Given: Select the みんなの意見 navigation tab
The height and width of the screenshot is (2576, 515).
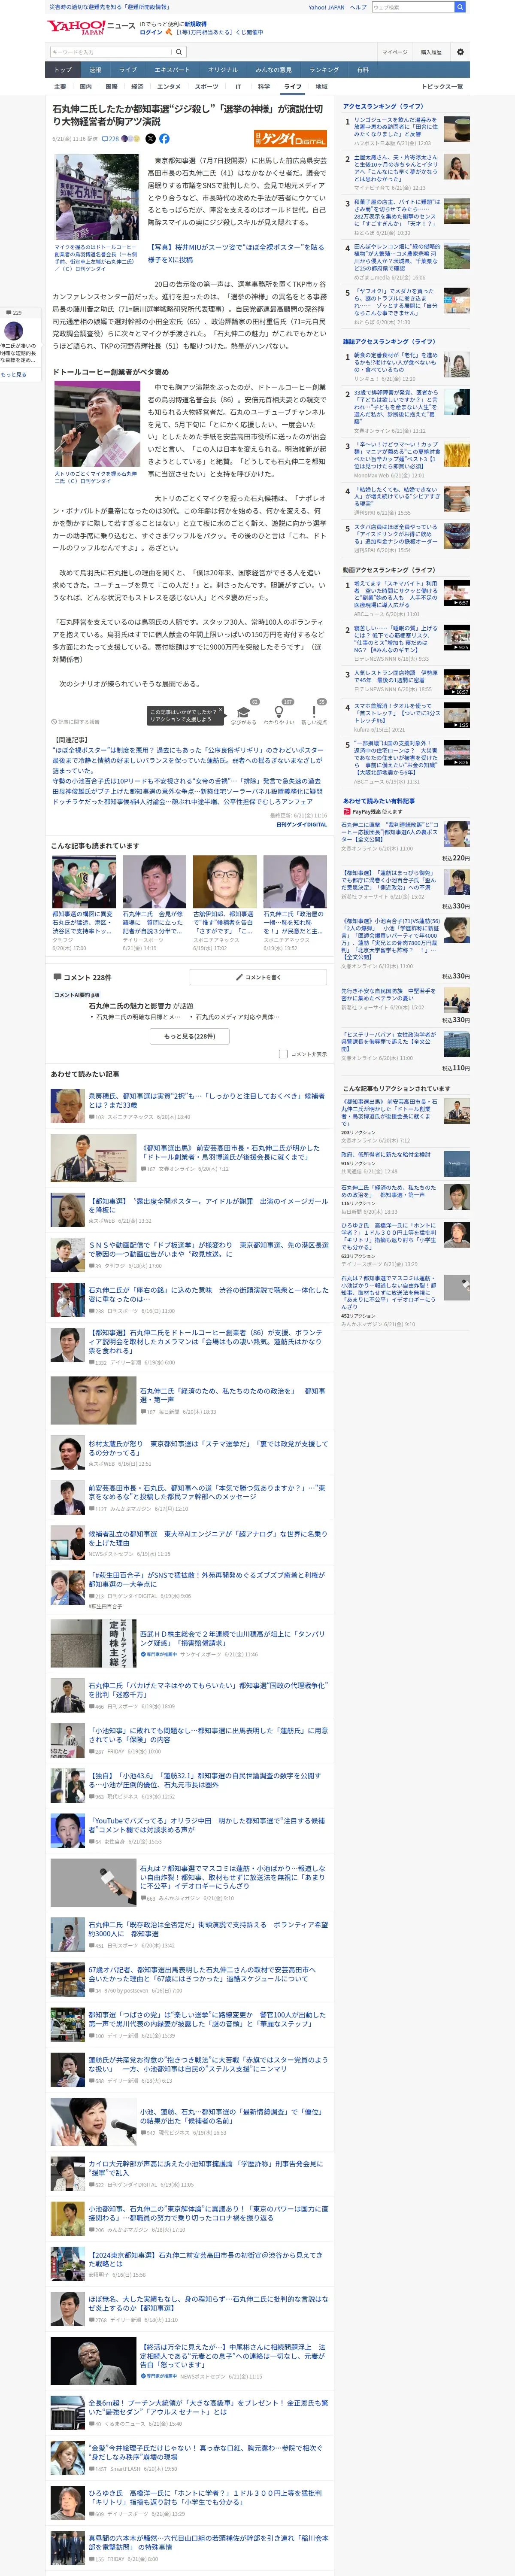Looking at the screenshot, I should click(274, 70).
